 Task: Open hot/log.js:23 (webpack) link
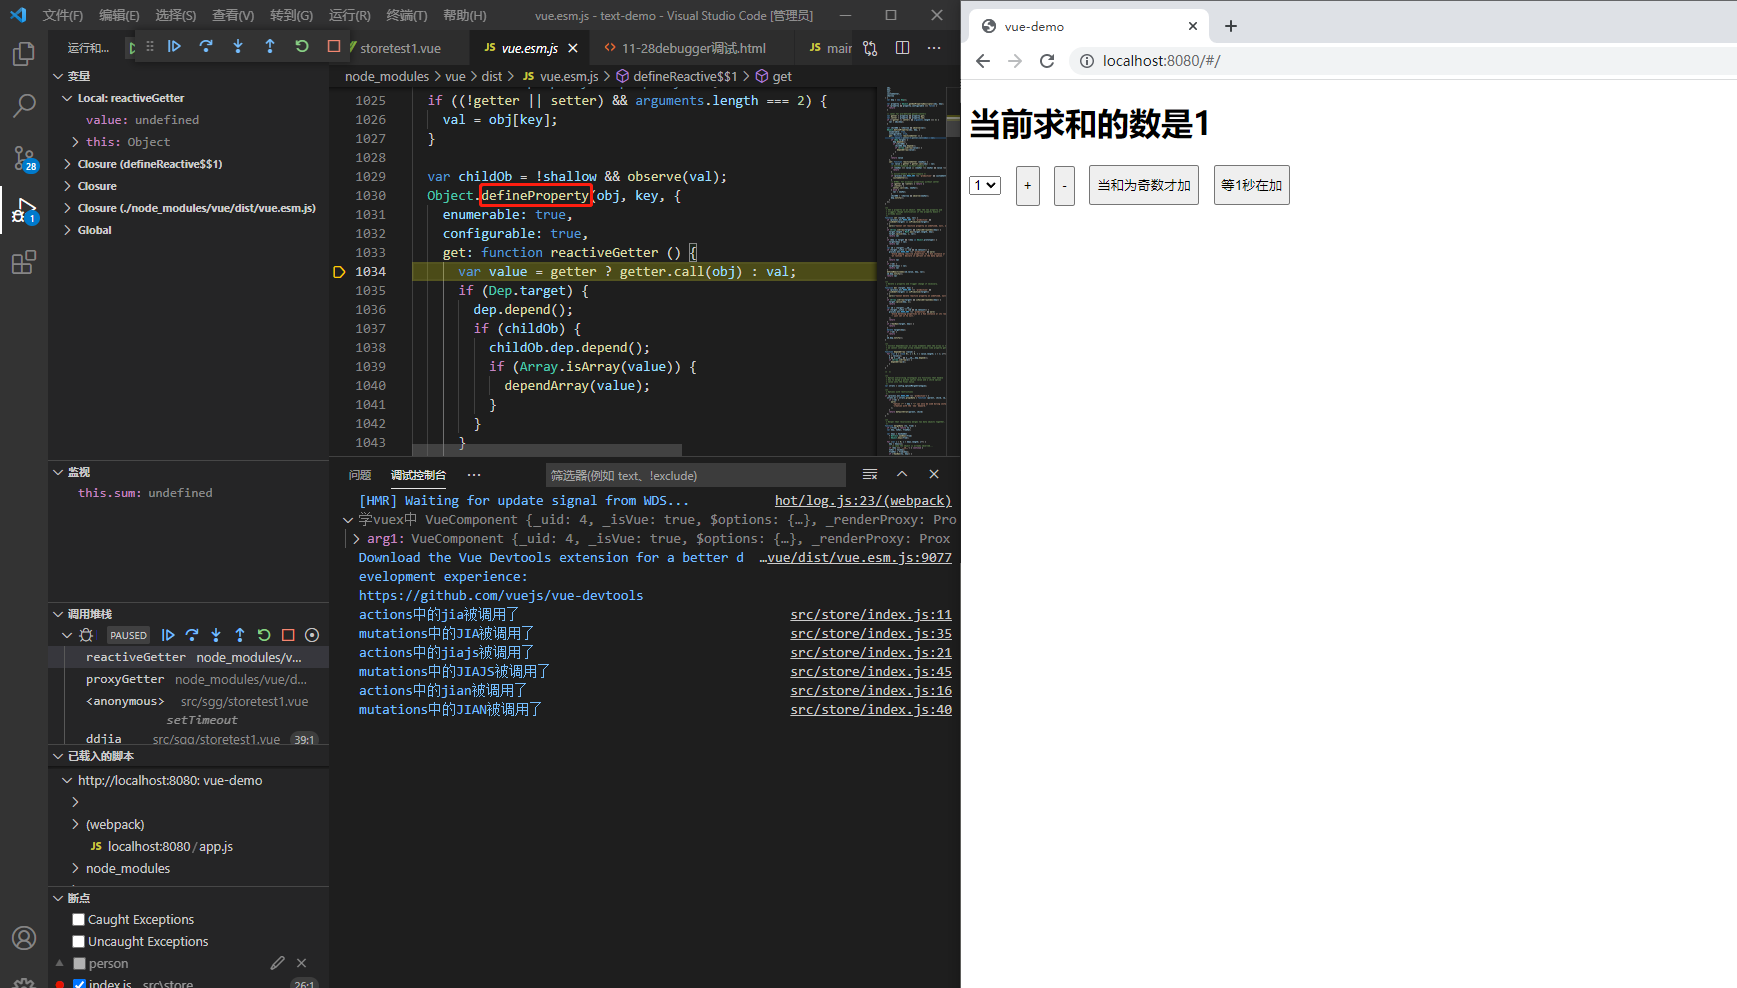point(863,501)
